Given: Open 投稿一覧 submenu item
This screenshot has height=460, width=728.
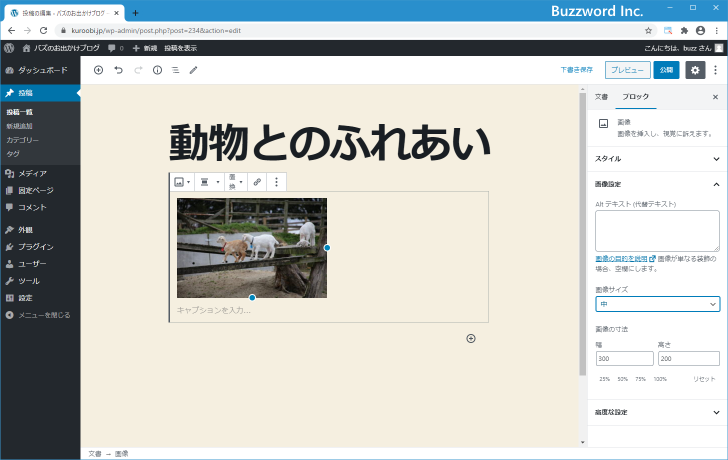Looking at the screenshot, I should (20, 112).
